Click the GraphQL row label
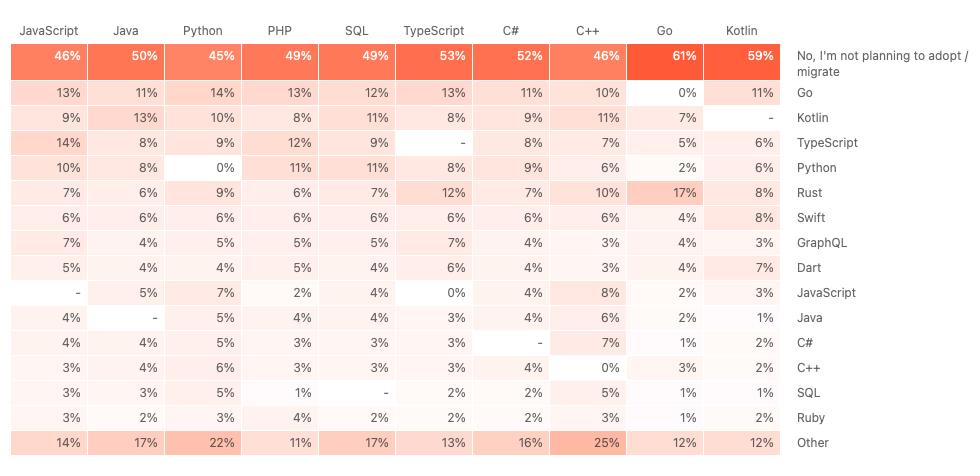 click(x=821, y=243)
